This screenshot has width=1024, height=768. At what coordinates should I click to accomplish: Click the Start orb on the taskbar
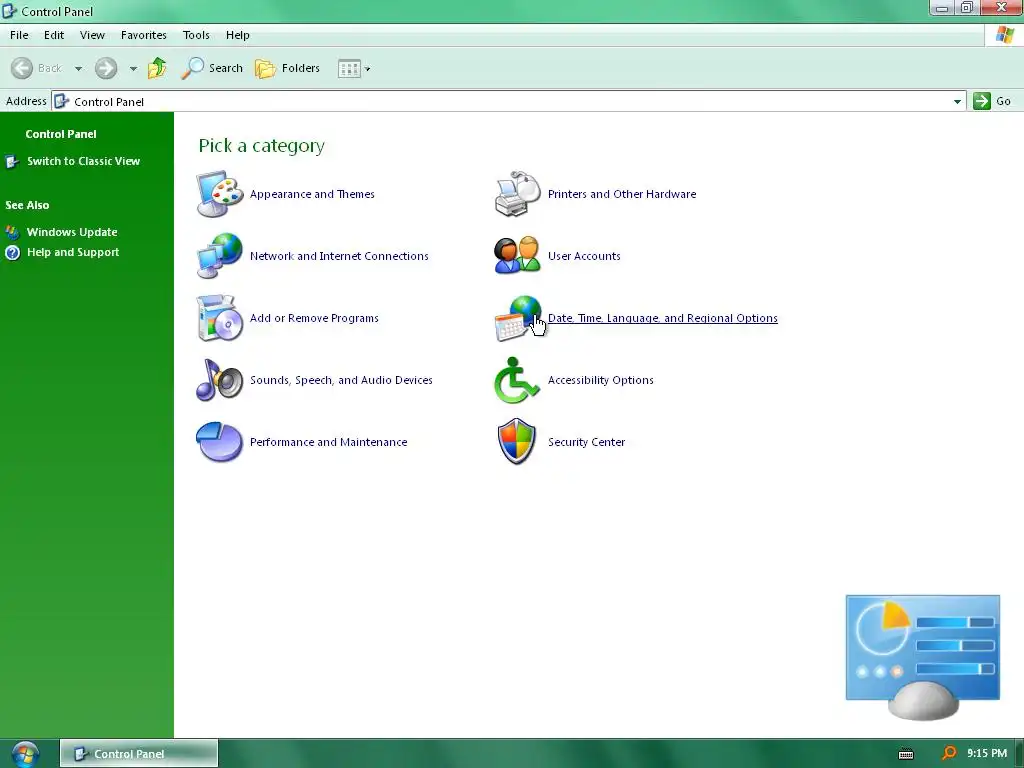point(25,754)
